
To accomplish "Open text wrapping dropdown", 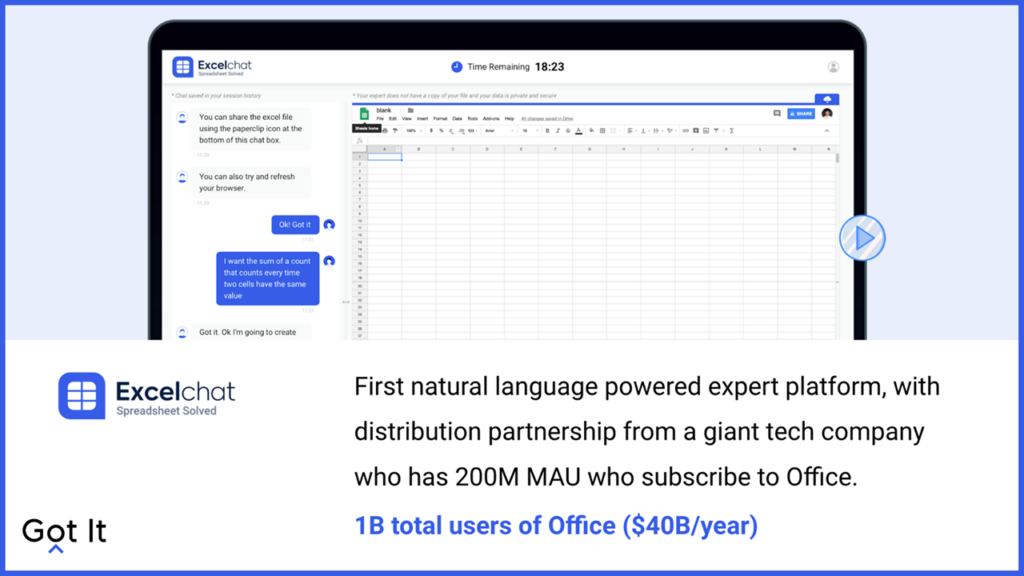I will coord(658,131).
